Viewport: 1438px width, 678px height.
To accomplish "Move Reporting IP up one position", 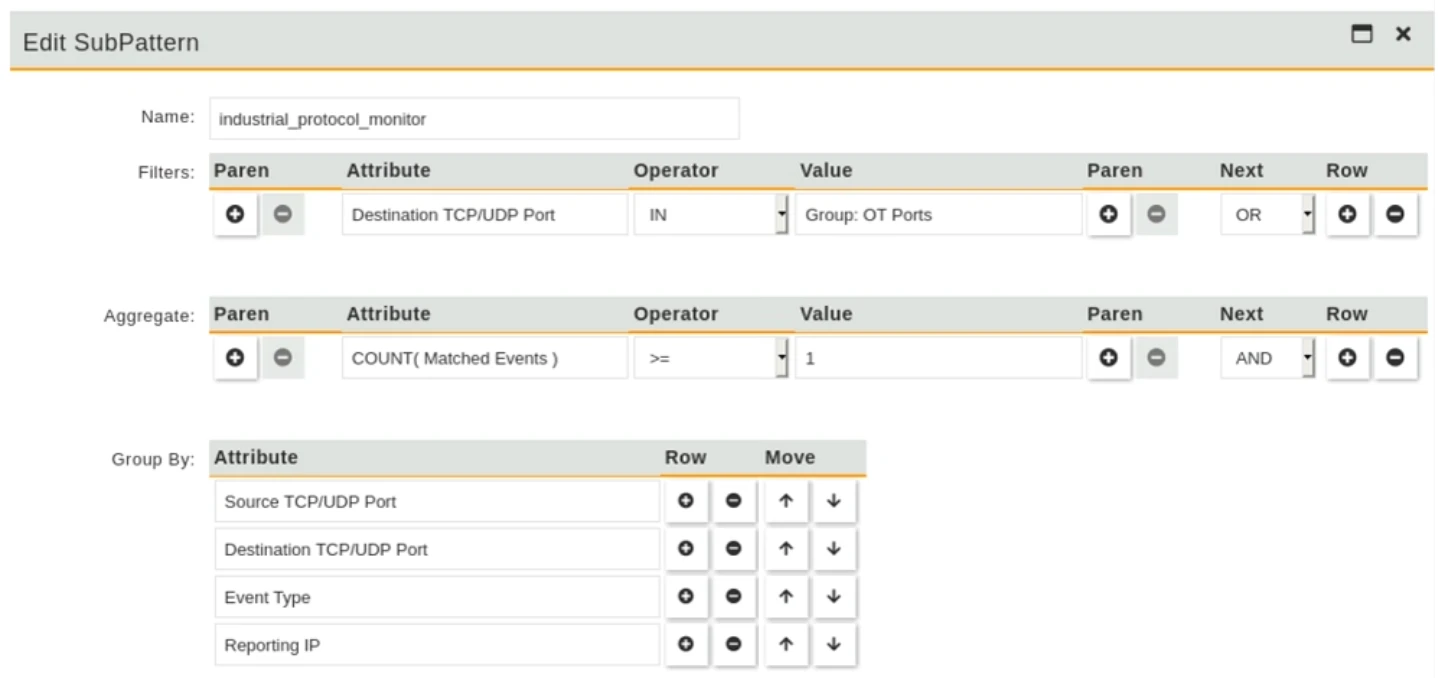I will pyautogui.click(x=786, y=645).
